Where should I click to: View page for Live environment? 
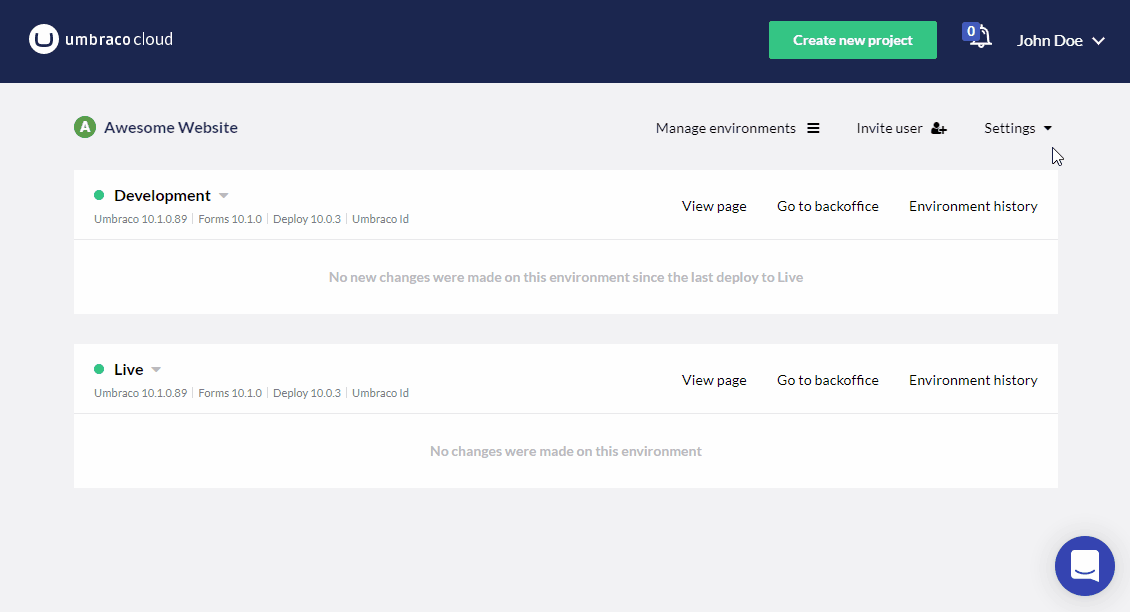[x=714, y=380]
